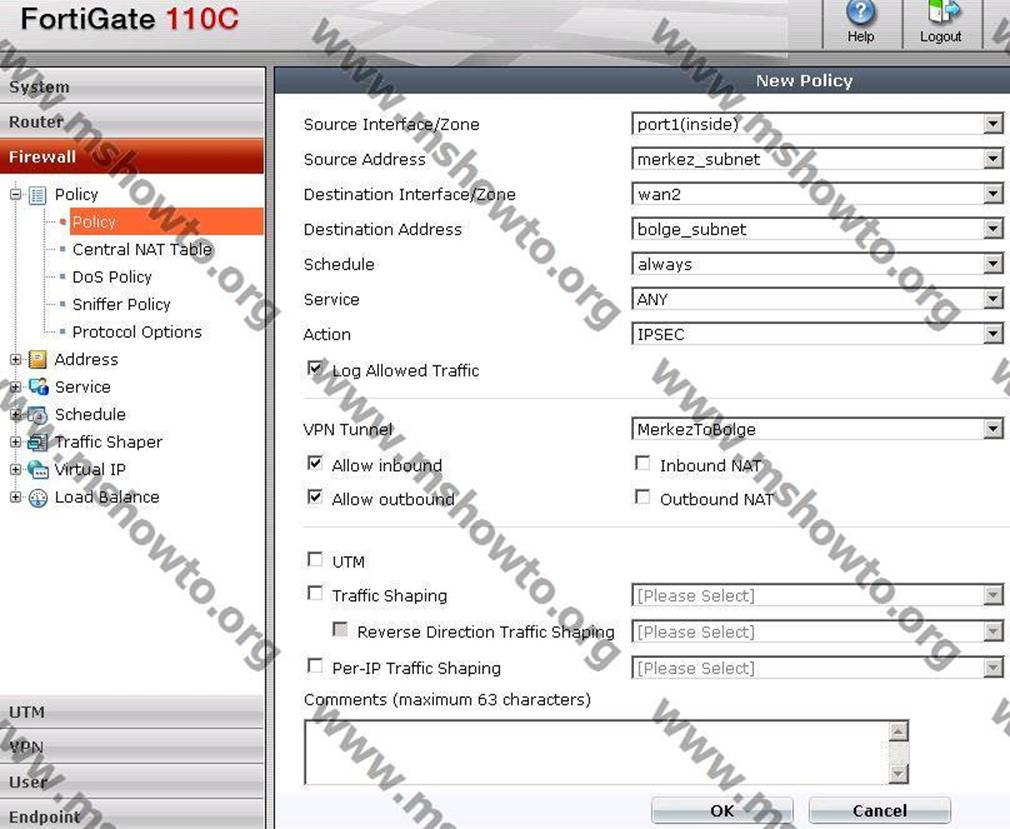
Task: Uncheck the Allow outbound checkbox
Action: coord(315,497)
